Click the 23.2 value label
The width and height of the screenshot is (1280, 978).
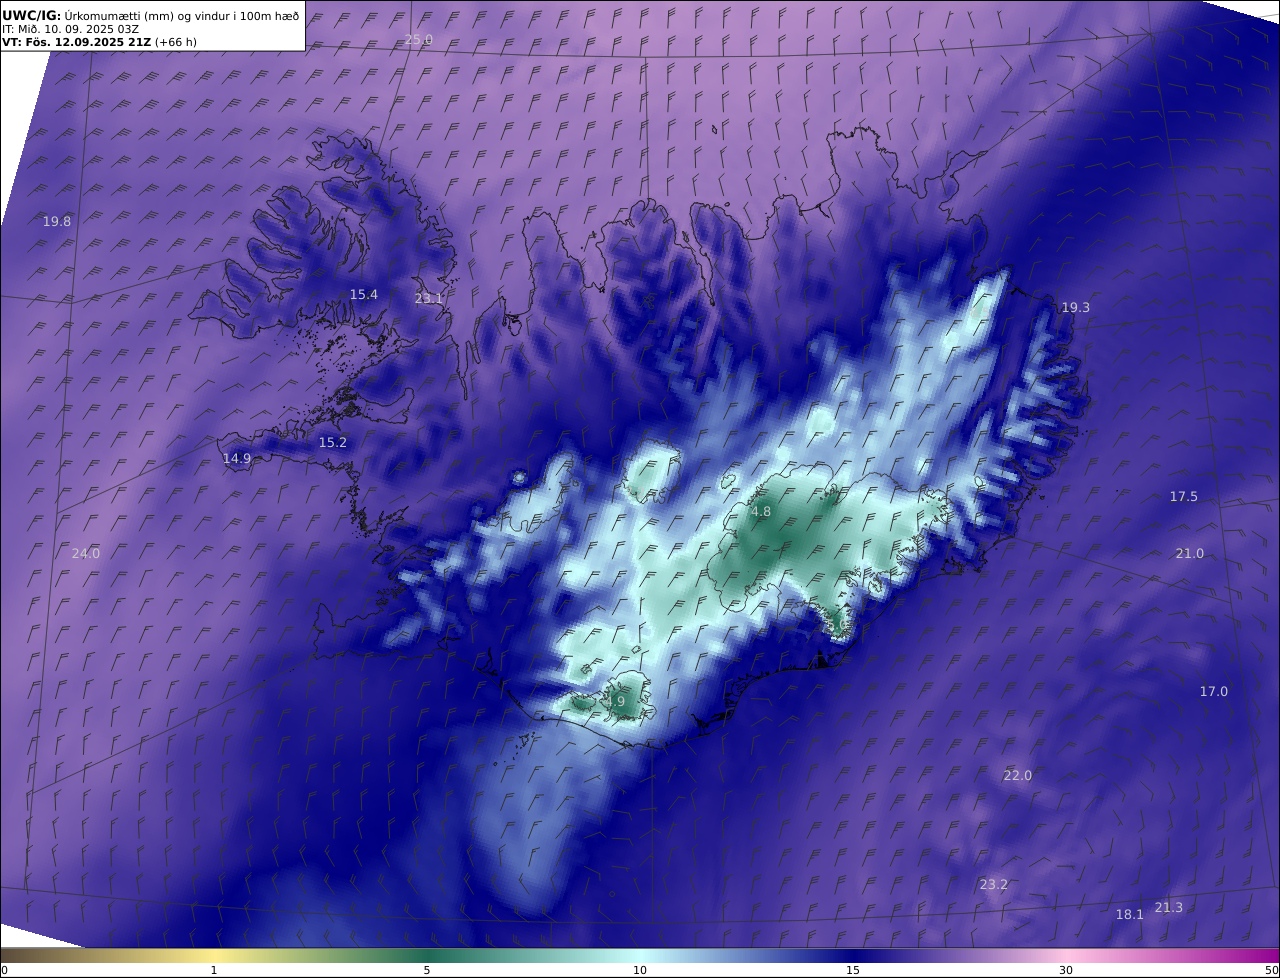click(994, 884)
